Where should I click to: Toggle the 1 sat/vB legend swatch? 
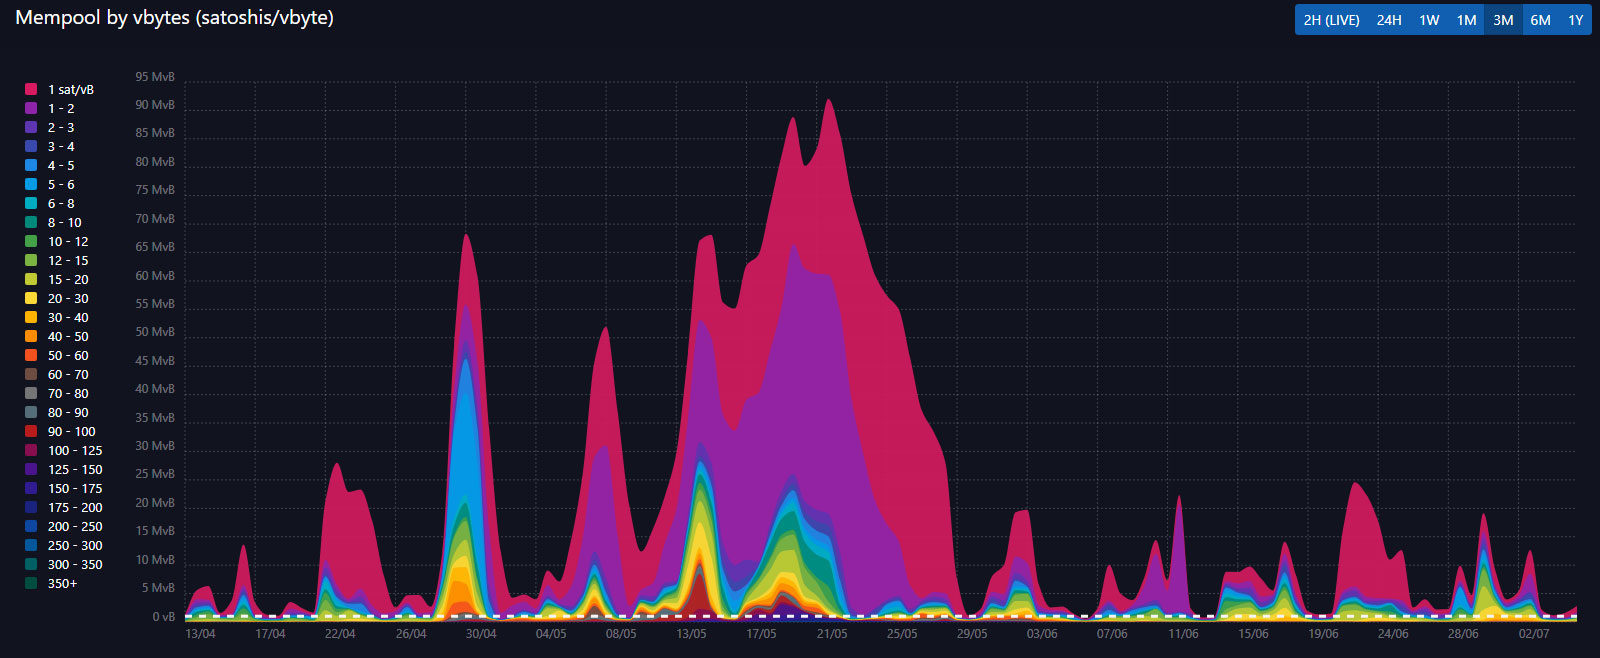(x=31, y=89)
